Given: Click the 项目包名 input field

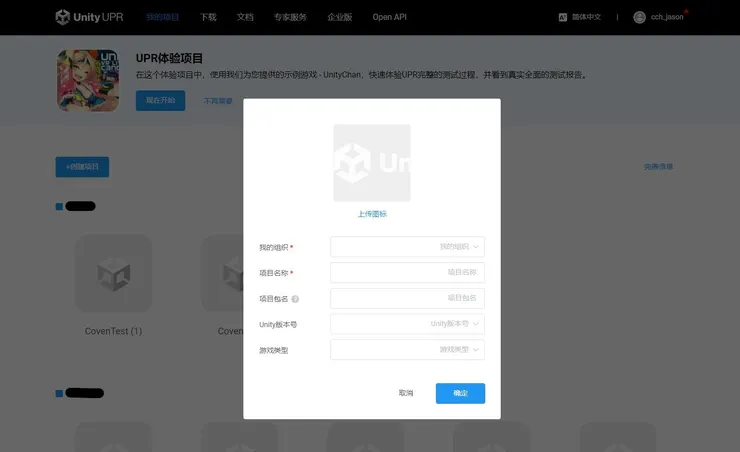Looking at the screenshot, I should tap(407, 298).
